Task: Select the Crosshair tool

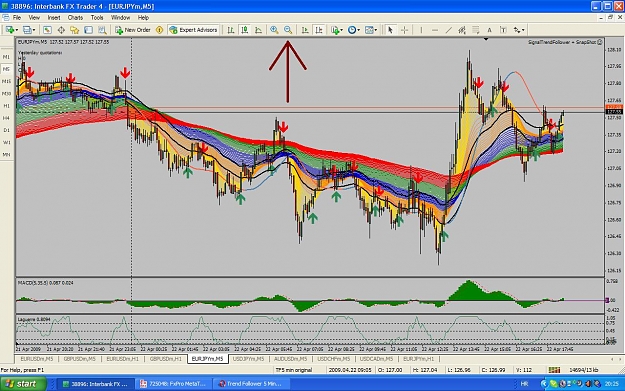Action: [x=404, y=30]
